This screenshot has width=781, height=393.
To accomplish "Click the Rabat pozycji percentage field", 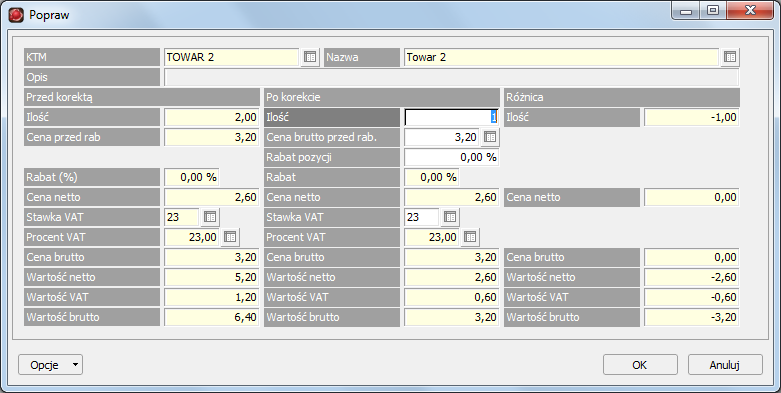I will pyautogui.click(x=452, y=157).
